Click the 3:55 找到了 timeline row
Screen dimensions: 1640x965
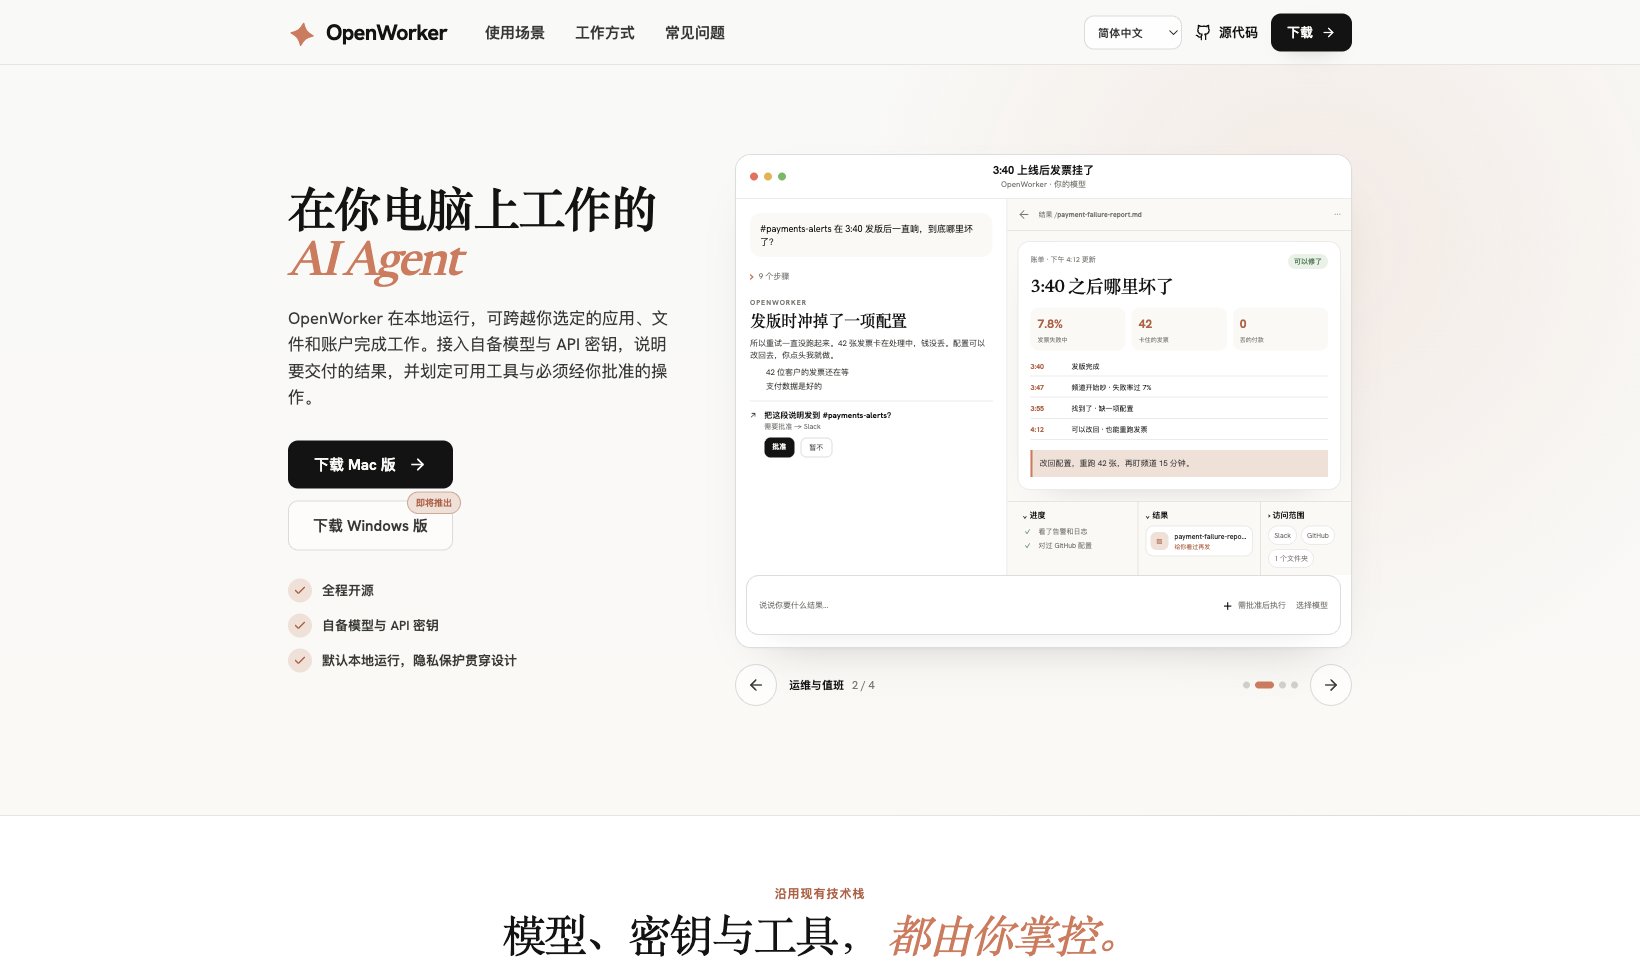(1179, 409)
